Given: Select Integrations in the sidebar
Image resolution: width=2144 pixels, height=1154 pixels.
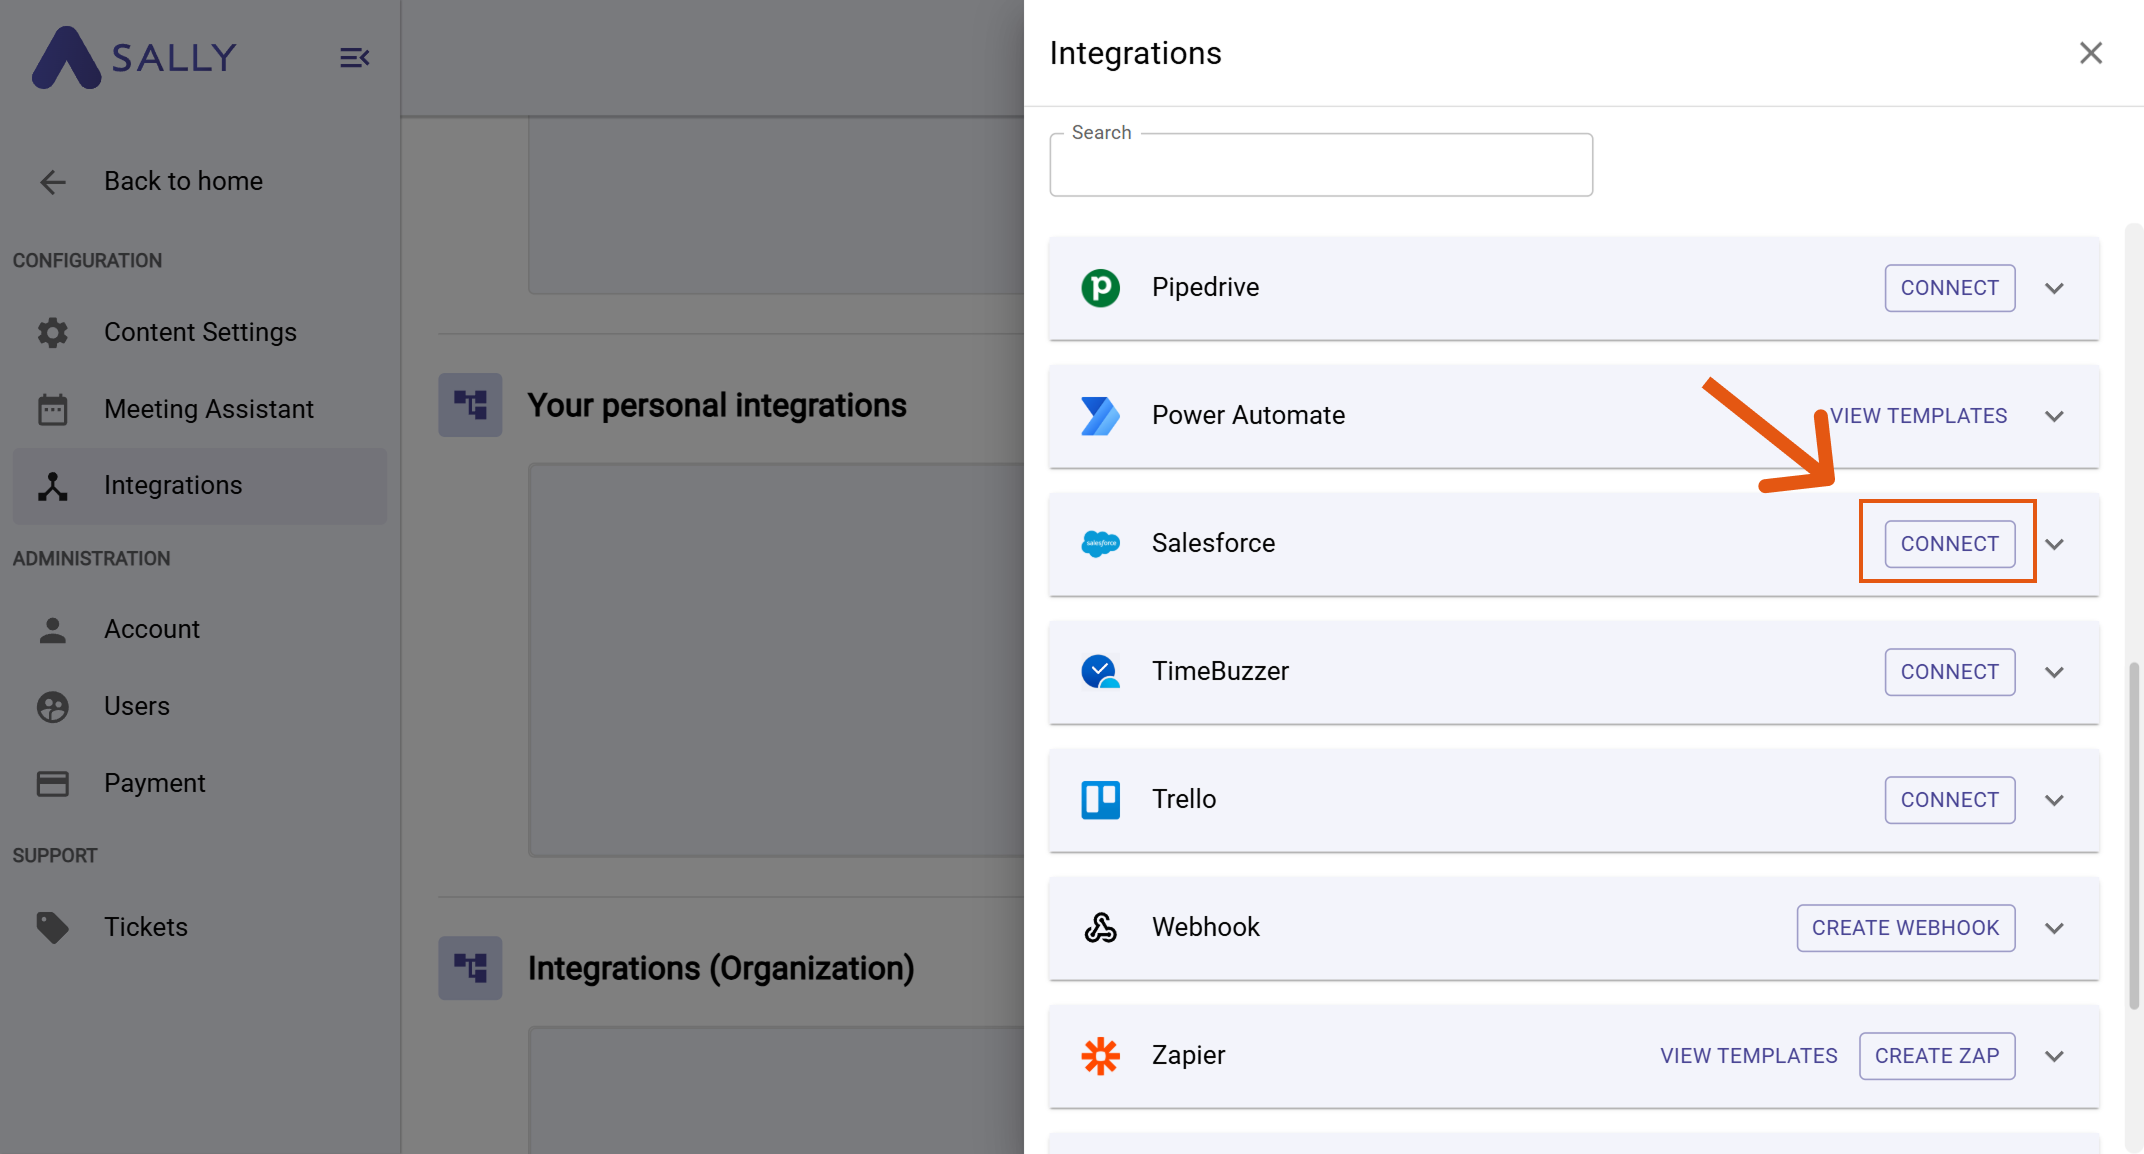Looking at the screenshot, I should (200, 486).
